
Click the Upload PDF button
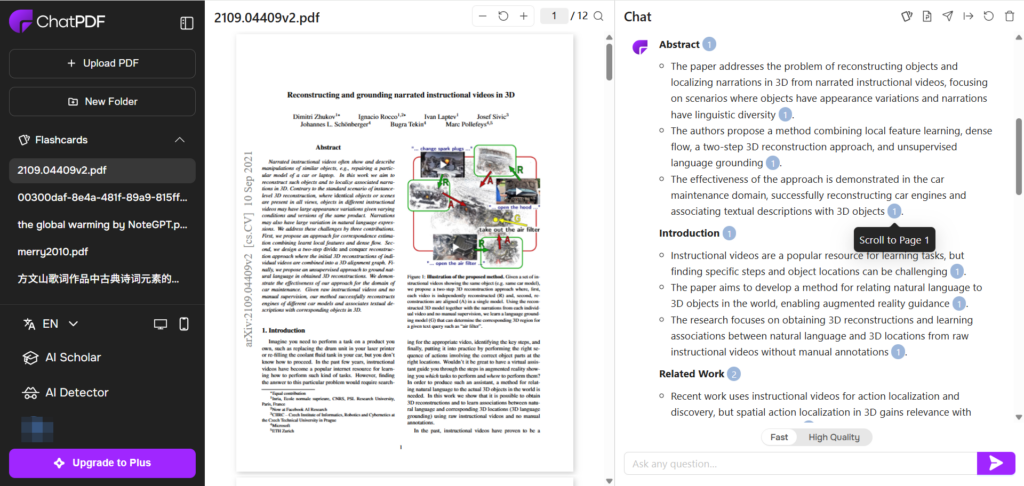click(x=102, y=63)
